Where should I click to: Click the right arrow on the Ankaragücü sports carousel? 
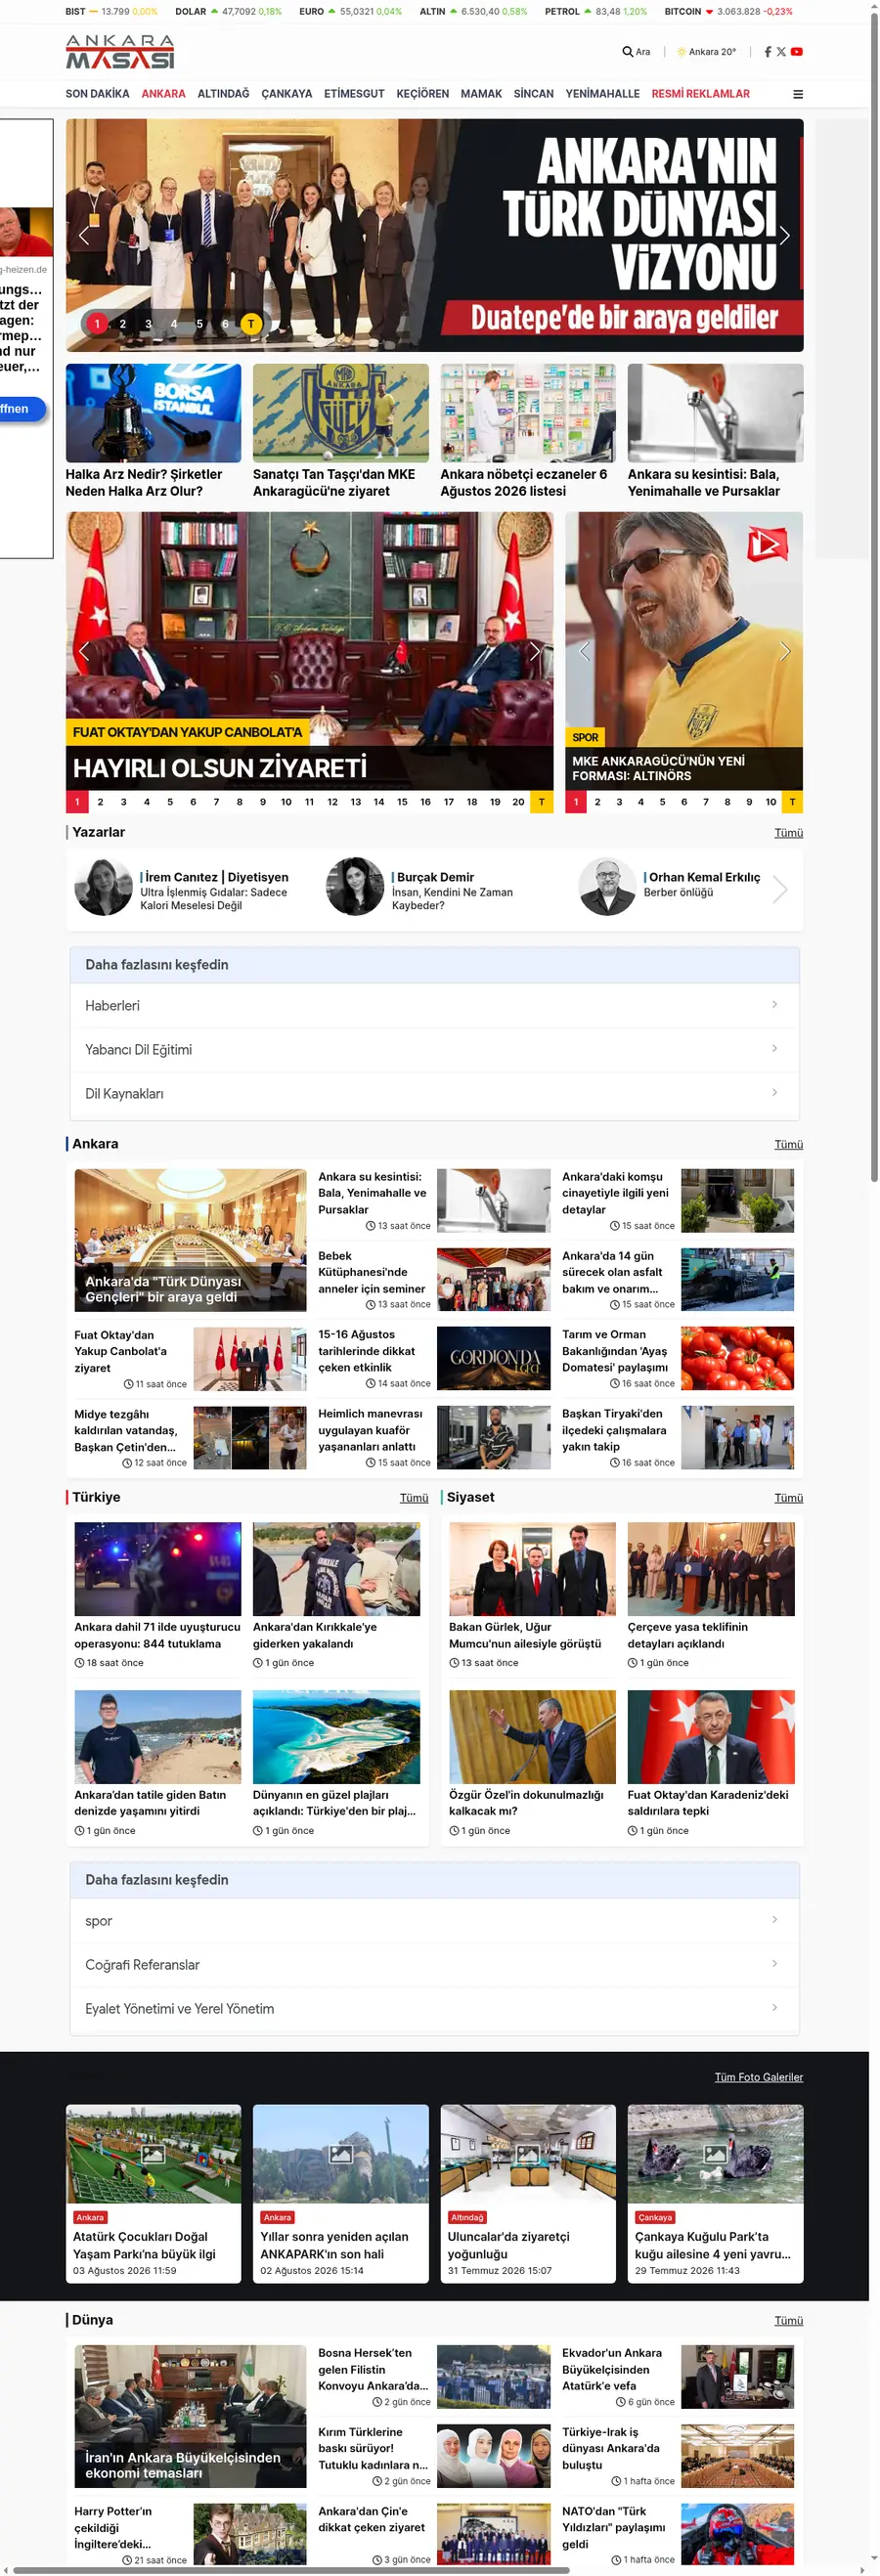point(784,651)
